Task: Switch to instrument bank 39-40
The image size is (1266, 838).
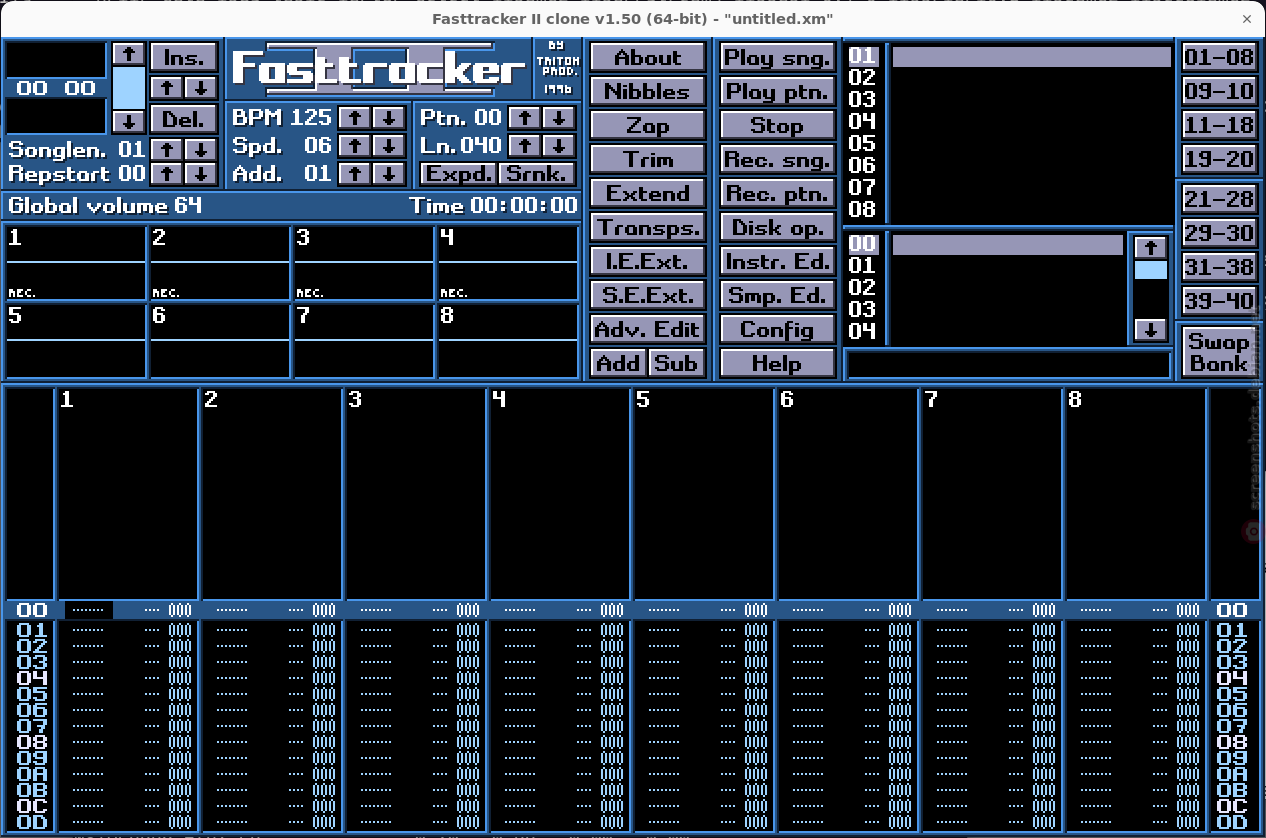Action: 1218,301
